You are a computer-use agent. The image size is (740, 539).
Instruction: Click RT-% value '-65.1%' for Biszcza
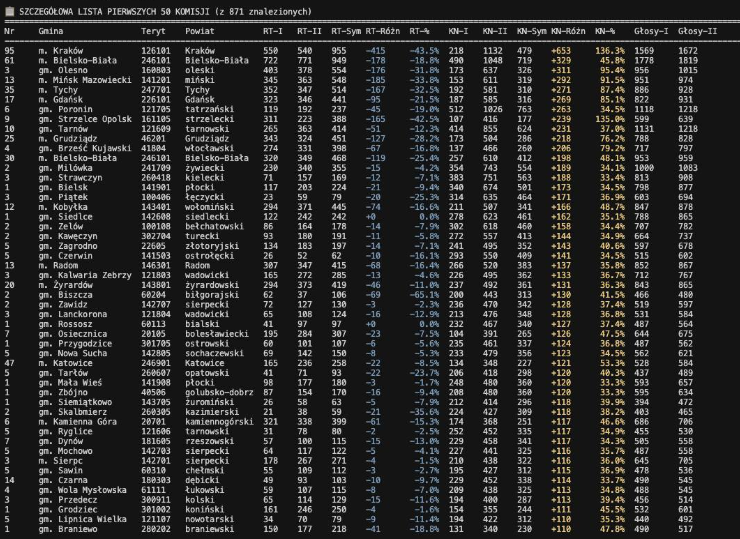[424, 295]
